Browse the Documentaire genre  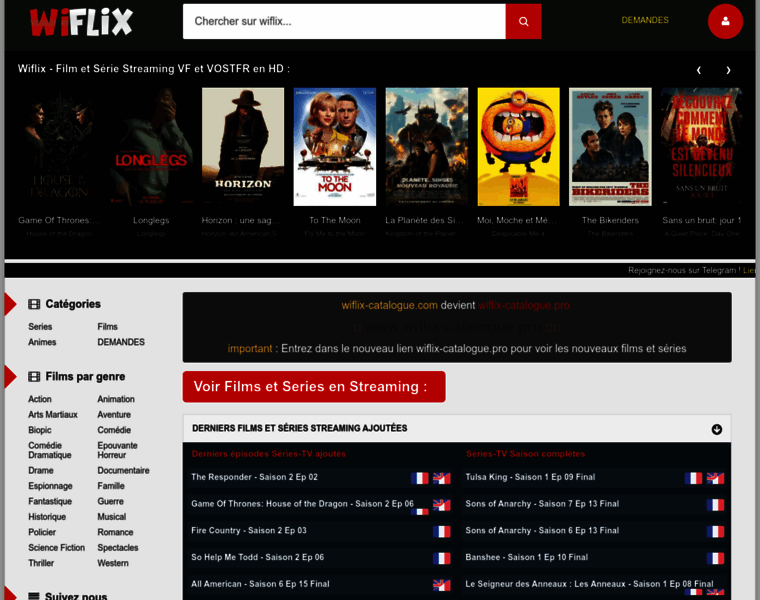[124, 471]
